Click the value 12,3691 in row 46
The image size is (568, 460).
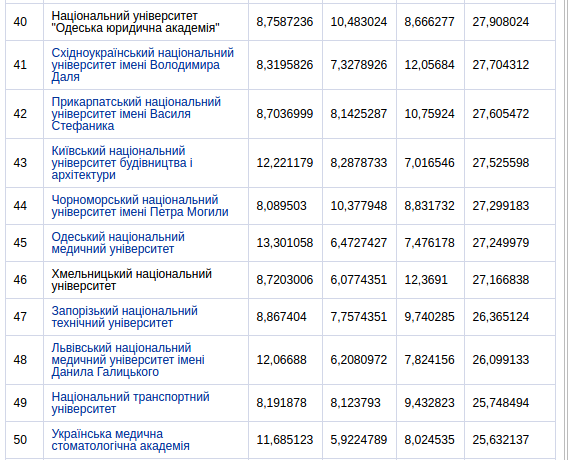[x=426, y=280]
